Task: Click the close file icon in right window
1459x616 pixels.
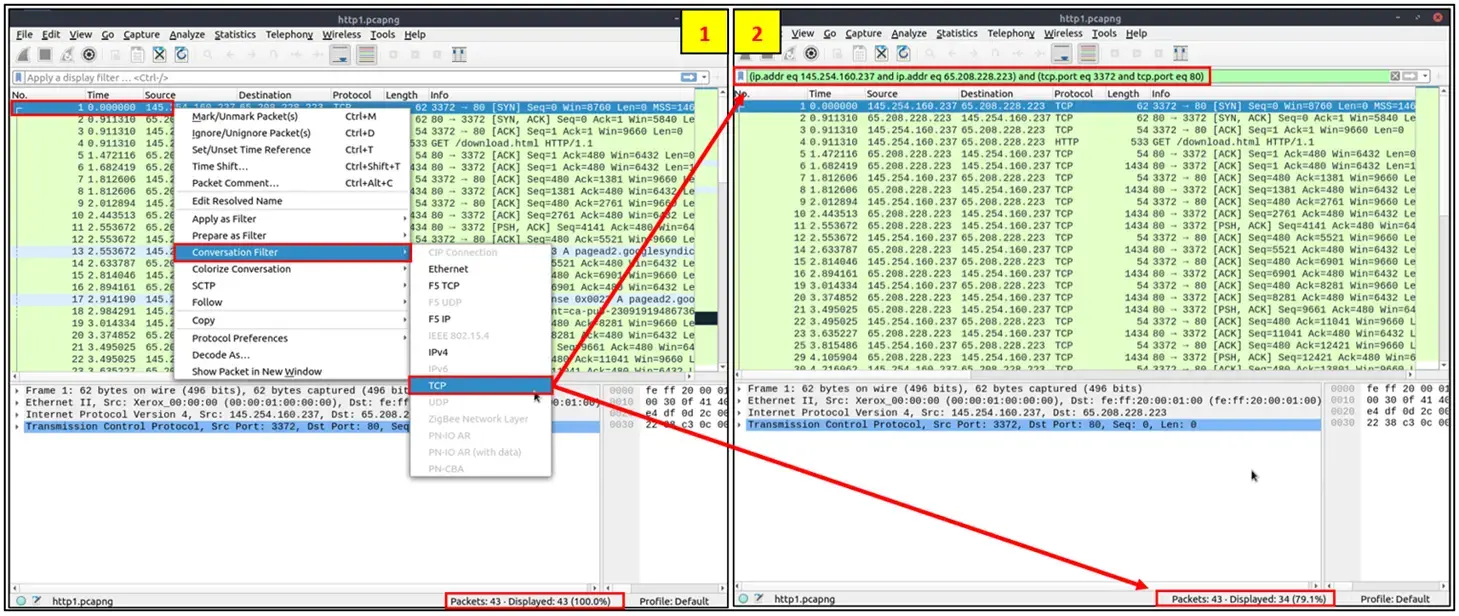Action: 881,54
